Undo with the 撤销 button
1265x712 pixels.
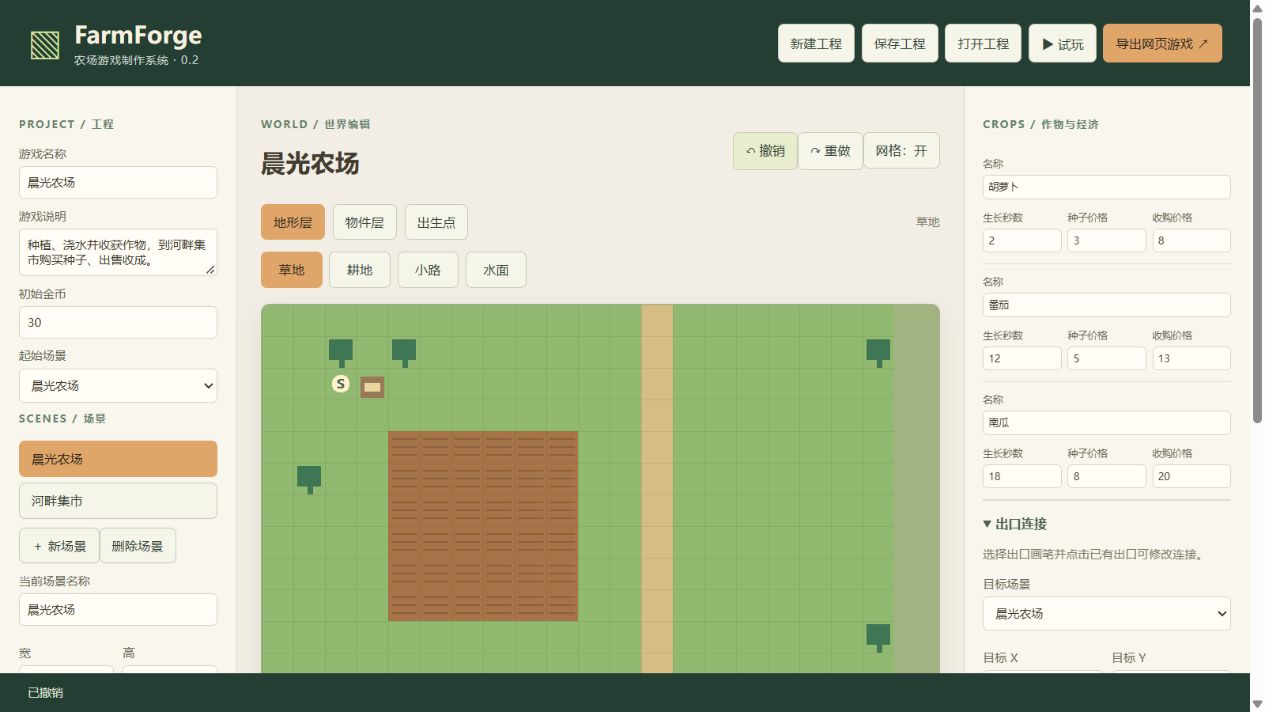tap(765, 151)
